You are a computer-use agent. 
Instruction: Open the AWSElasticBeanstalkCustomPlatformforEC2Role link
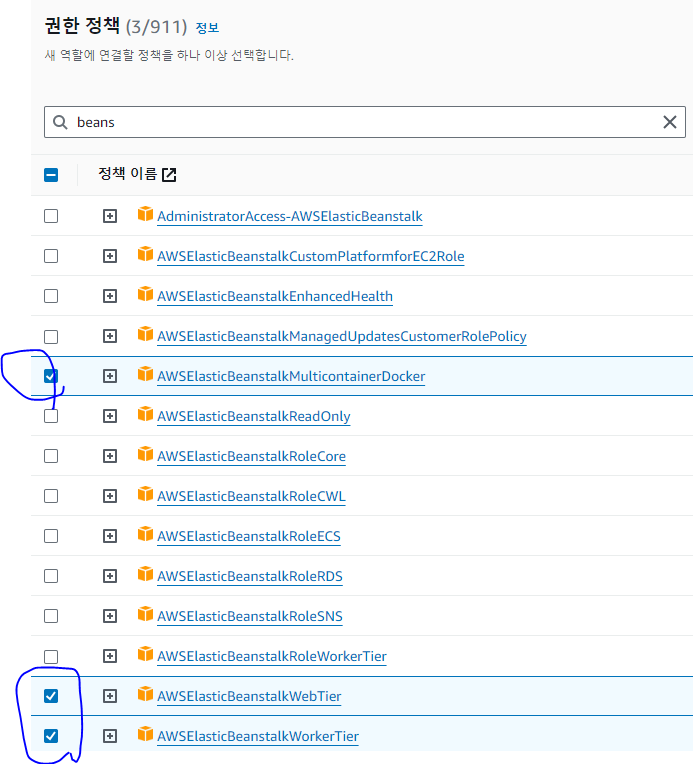coord(310,256)
